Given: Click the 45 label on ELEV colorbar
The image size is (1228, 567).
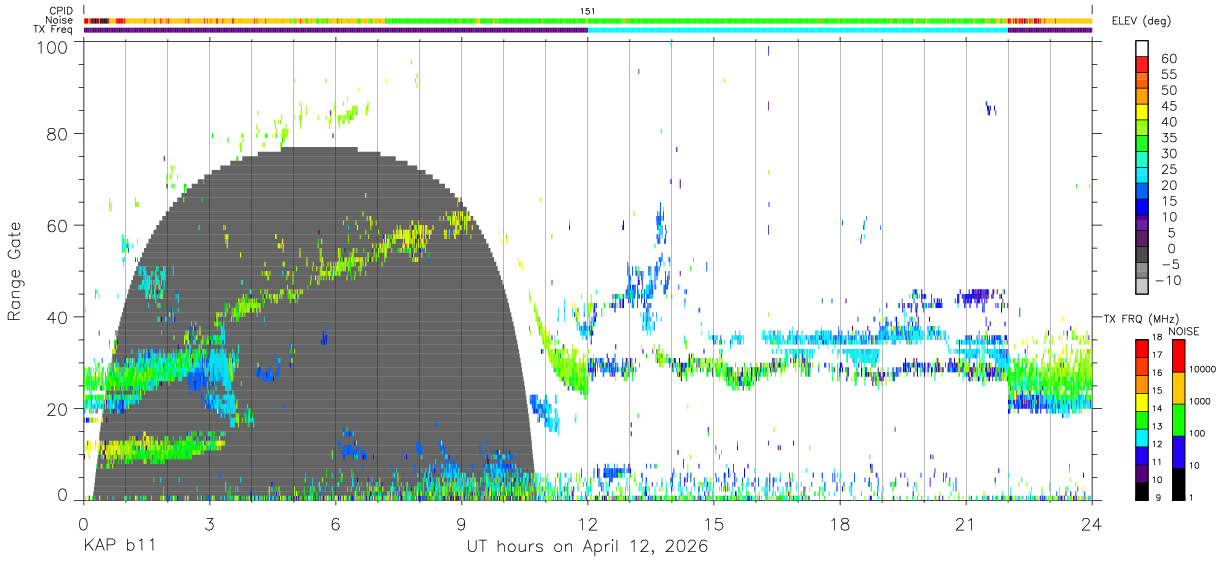Looking at the screenshot, I should pos(1168,107).
